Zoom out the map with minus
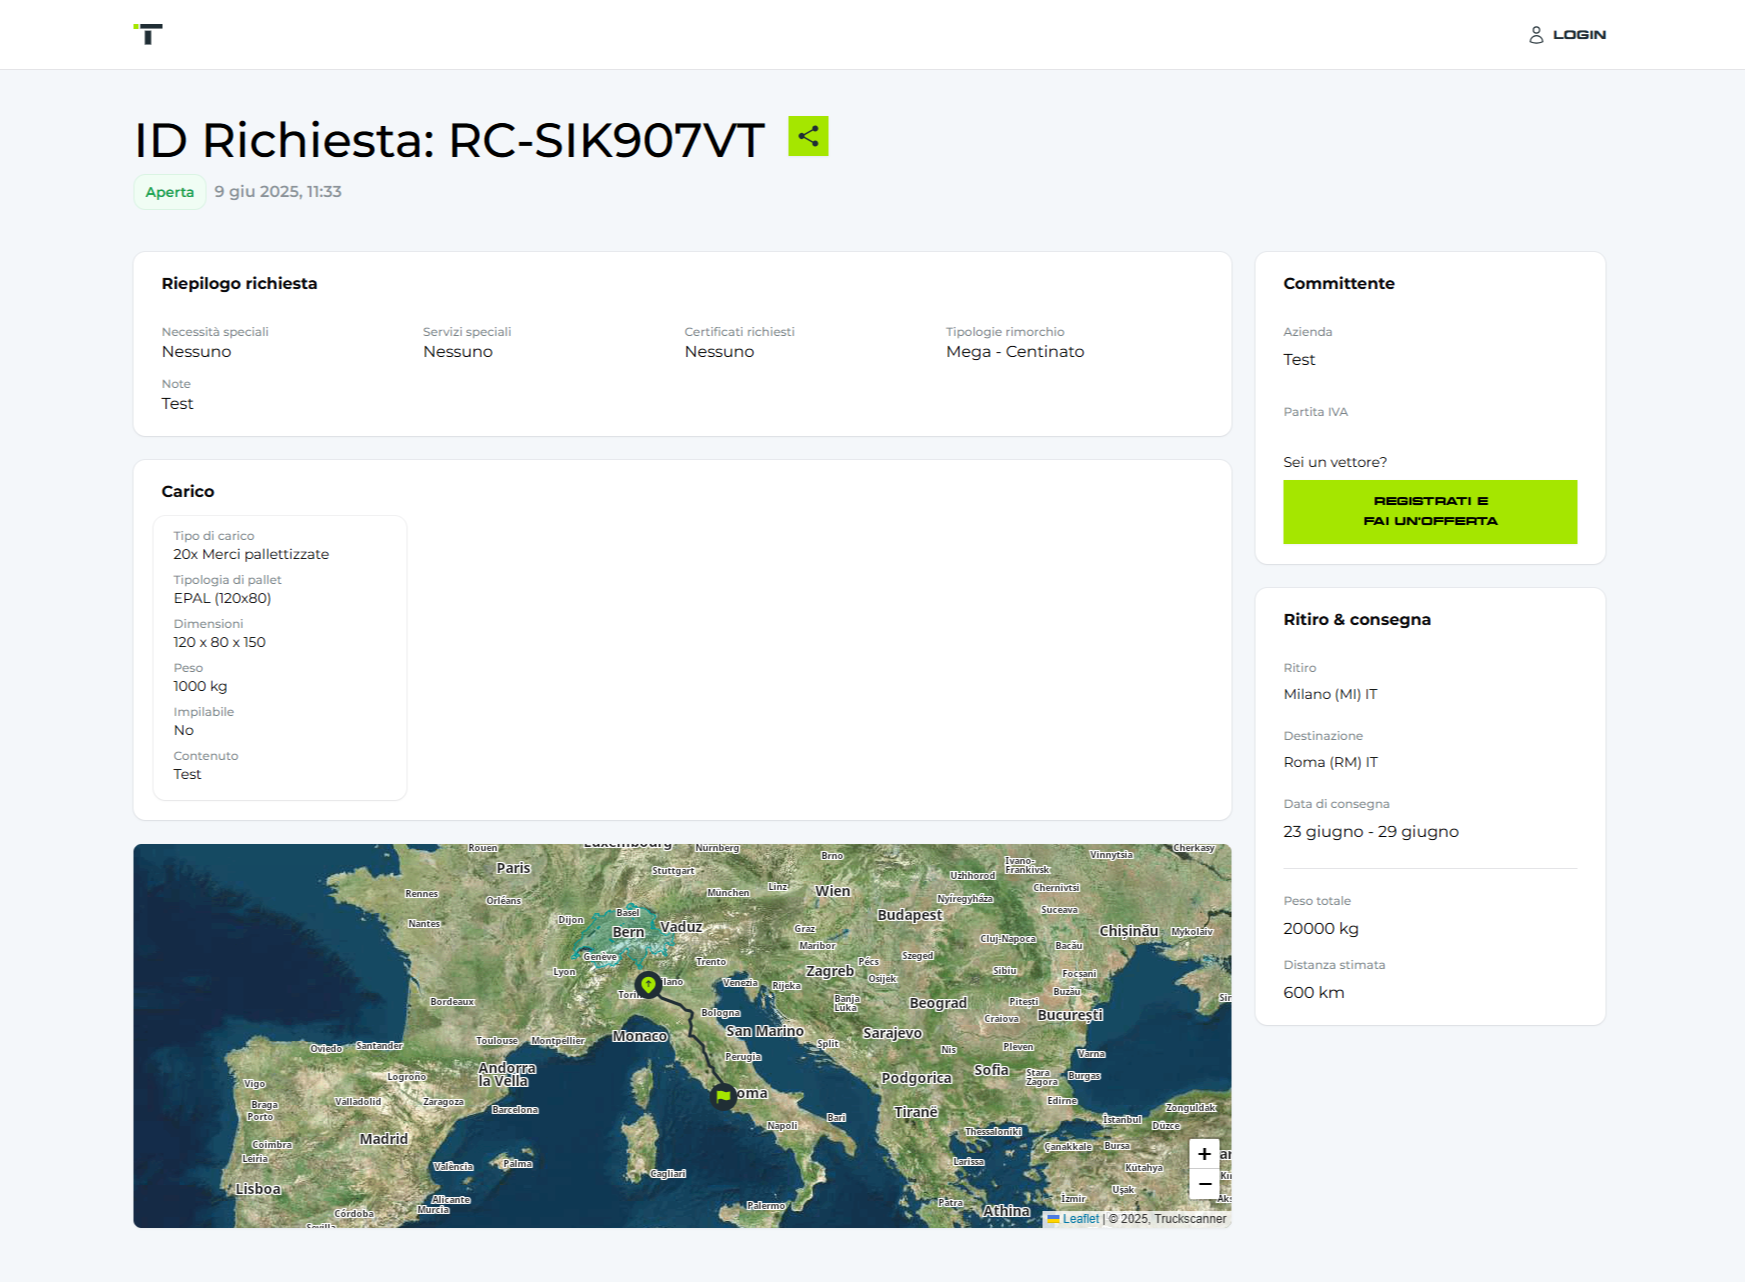Screen dimensions: 1745x1282 point(1204,1184)
